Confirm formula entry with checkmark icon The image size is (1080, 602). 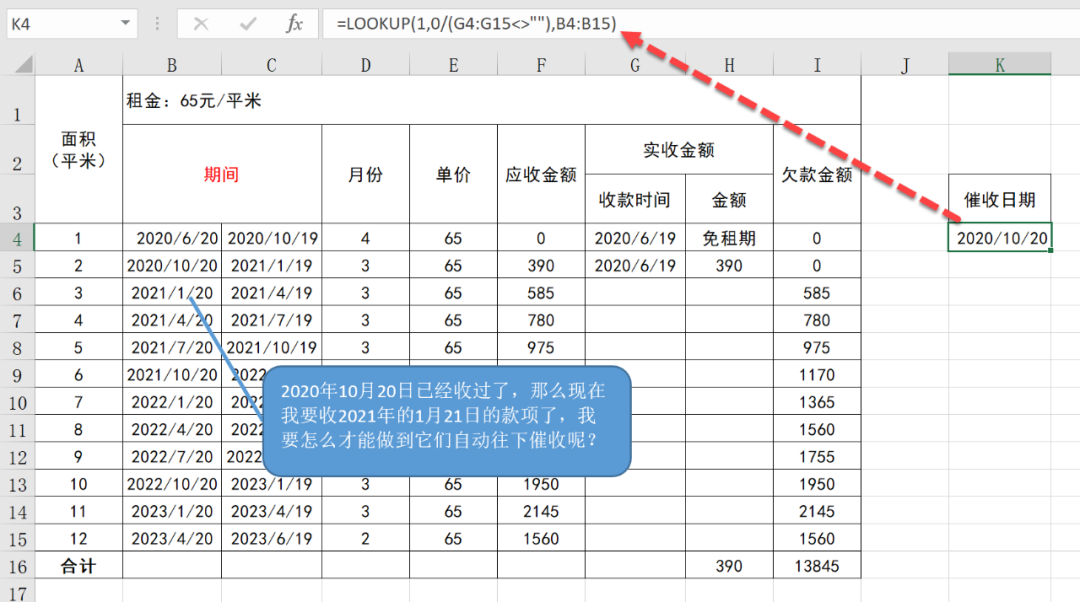click(248, 24)
